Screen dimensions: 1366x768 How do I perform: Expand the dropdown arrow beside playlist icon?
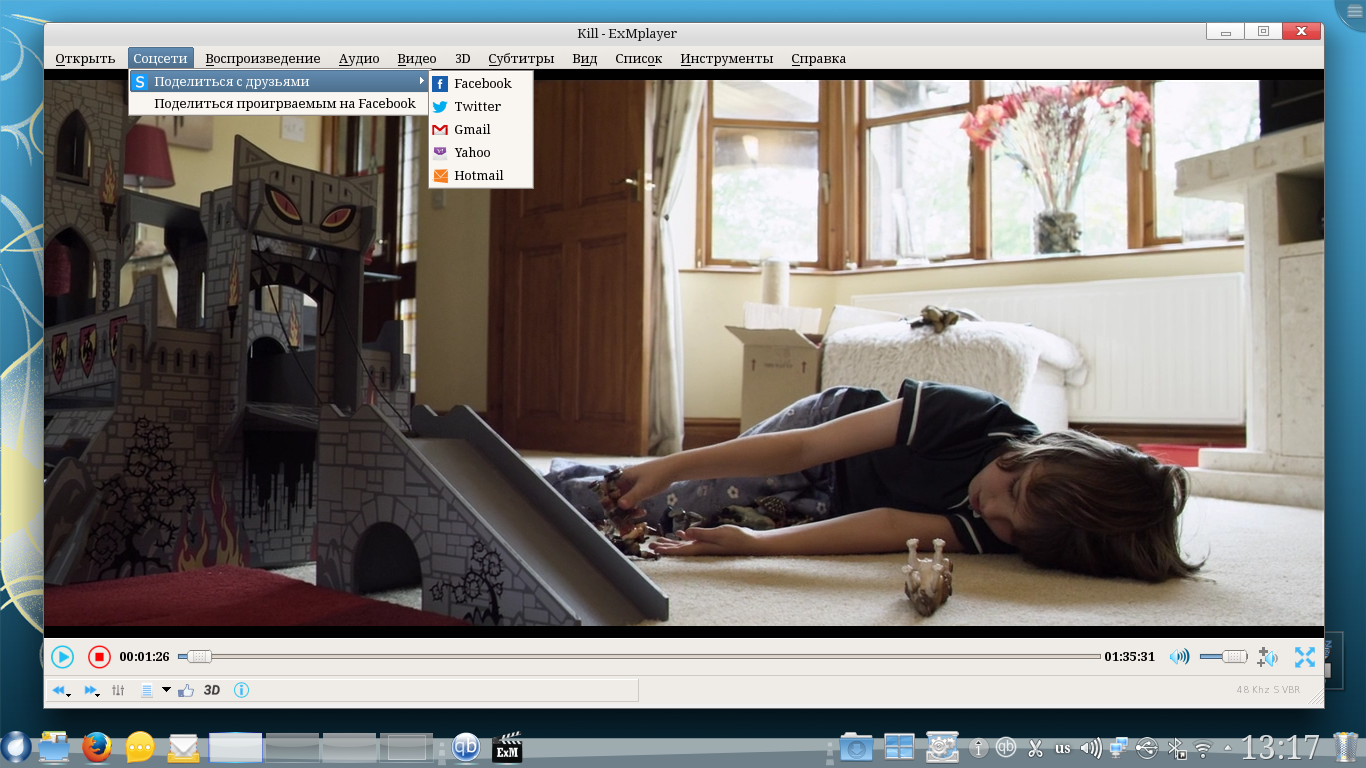coord(166,690)
